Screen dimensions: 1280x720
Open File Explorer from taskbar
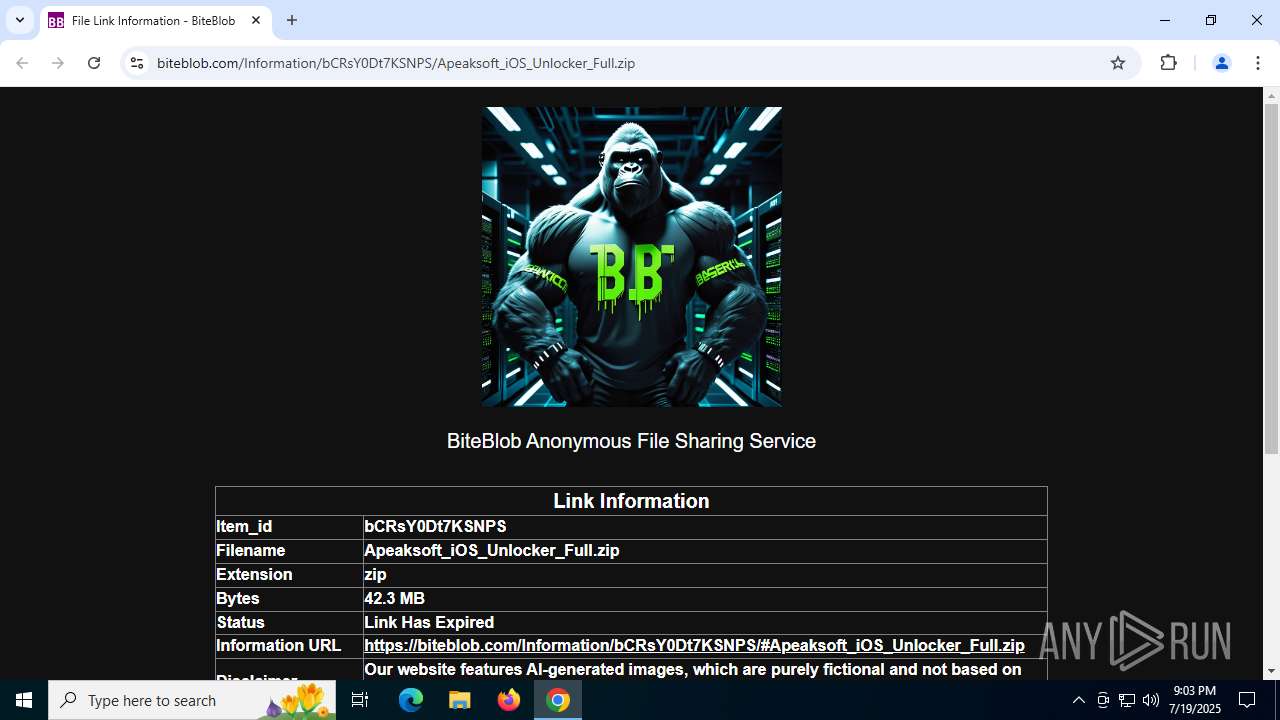coord(460,700)
